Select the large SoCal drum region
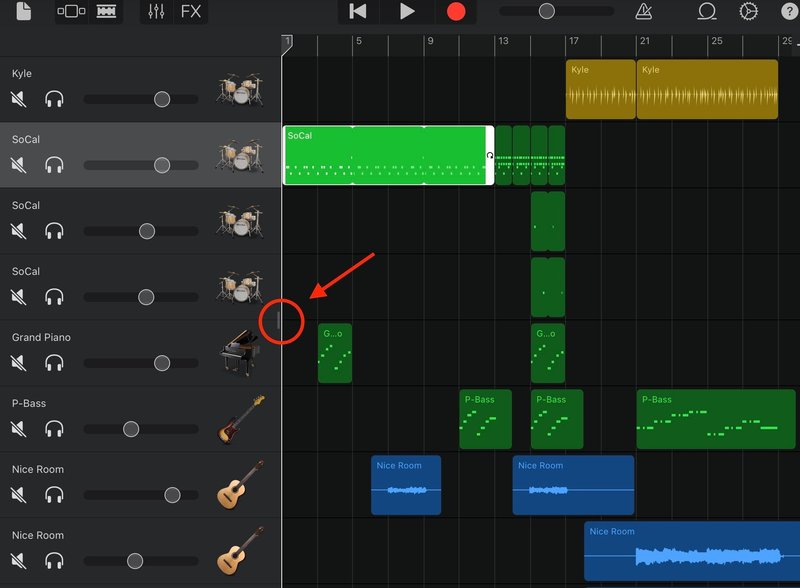Screen dimensions: 800x588 (388, 155)
